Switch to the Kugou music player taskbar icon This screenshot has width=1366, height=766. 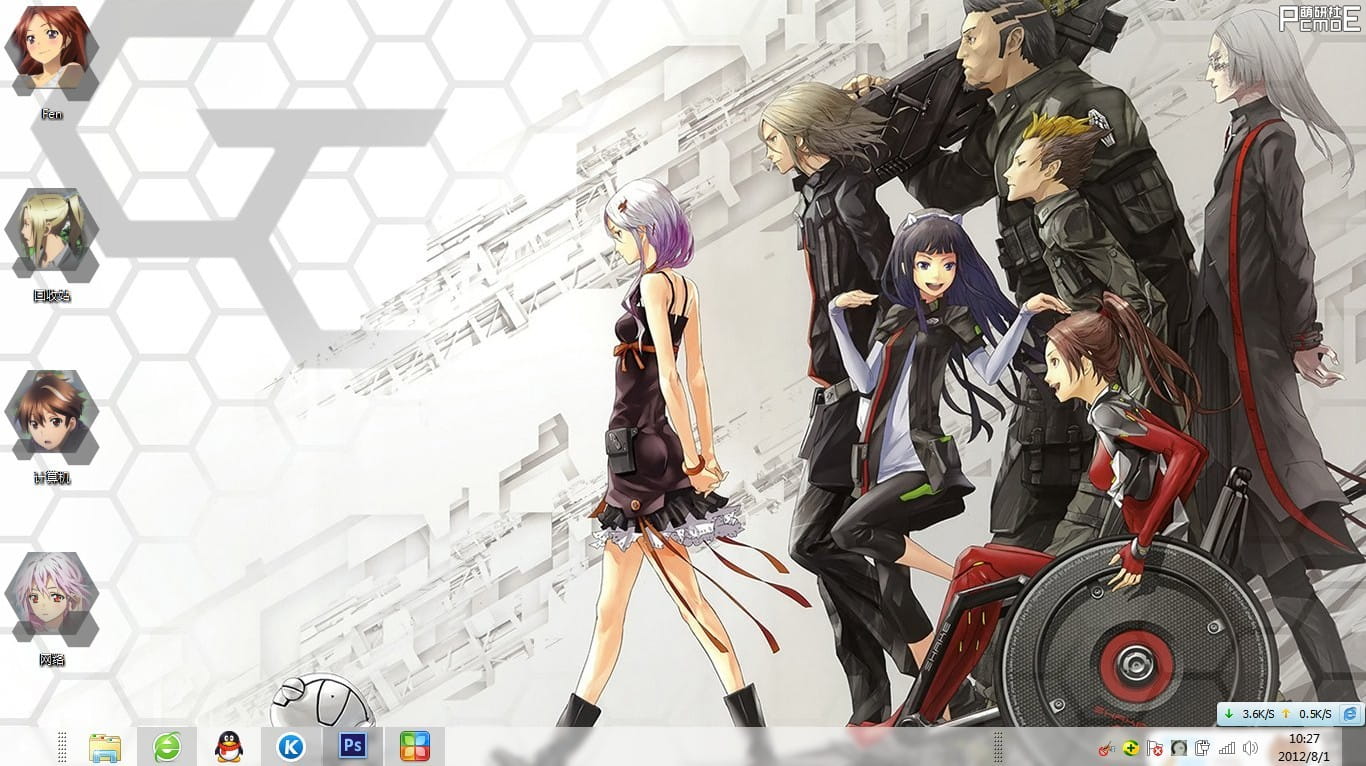(291, 746)
